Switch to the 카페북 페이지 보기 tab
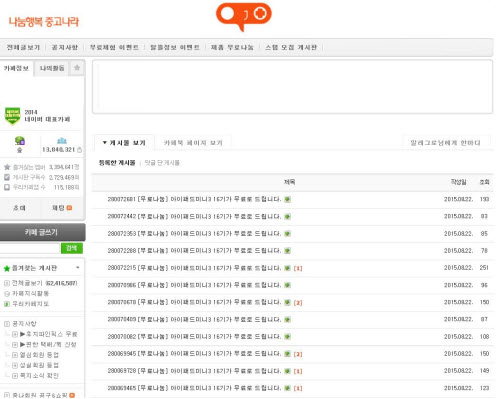Viewport: 500px width, 399px height. [193, 143]
